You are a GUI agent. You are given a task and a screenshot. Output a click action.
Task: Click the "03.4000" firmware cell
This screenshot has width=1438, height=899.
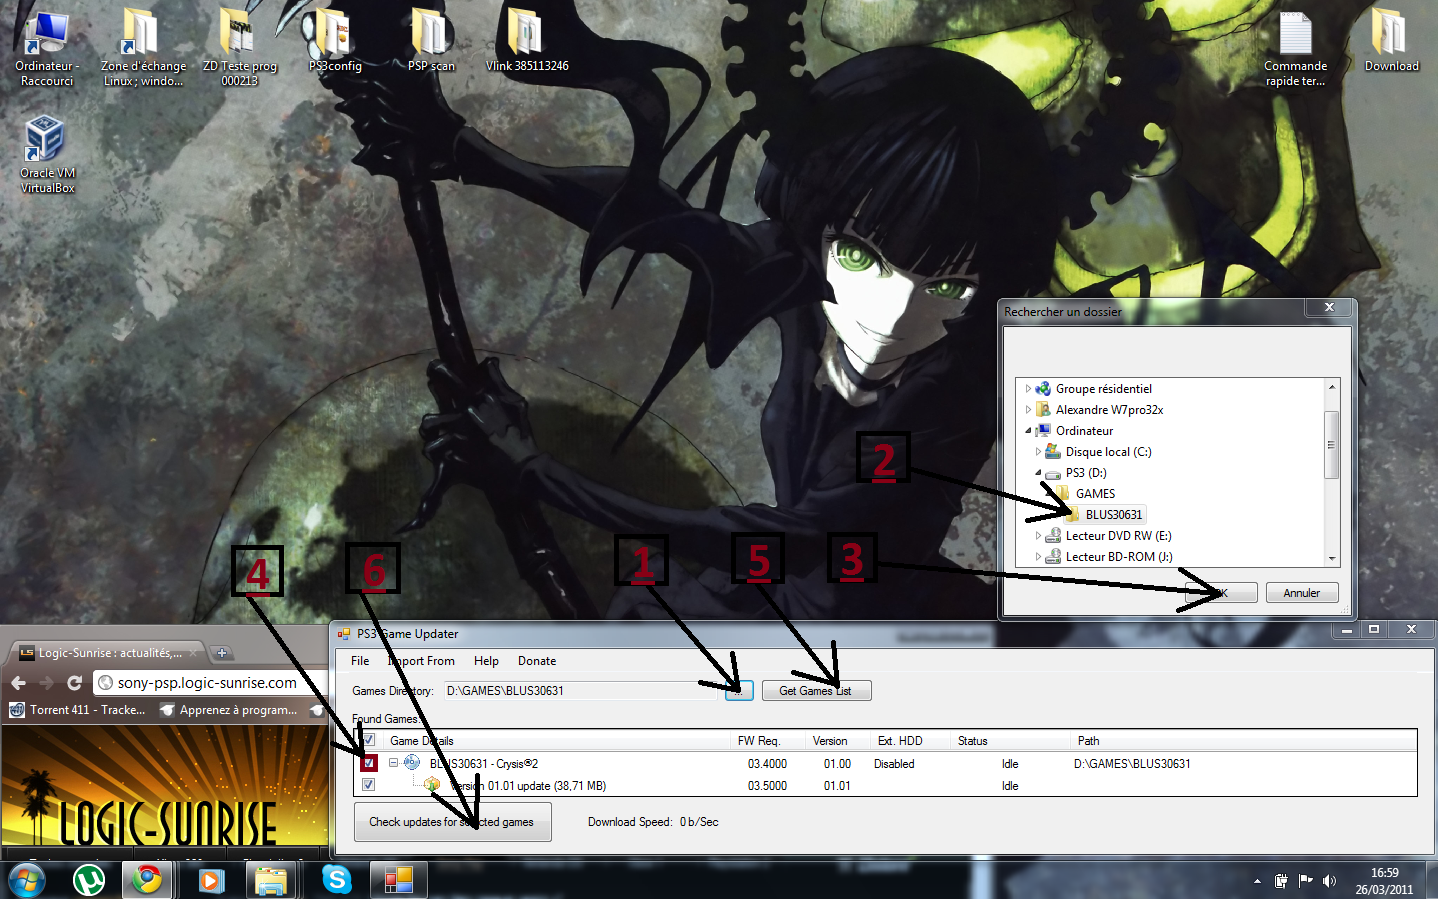point(767,764)
